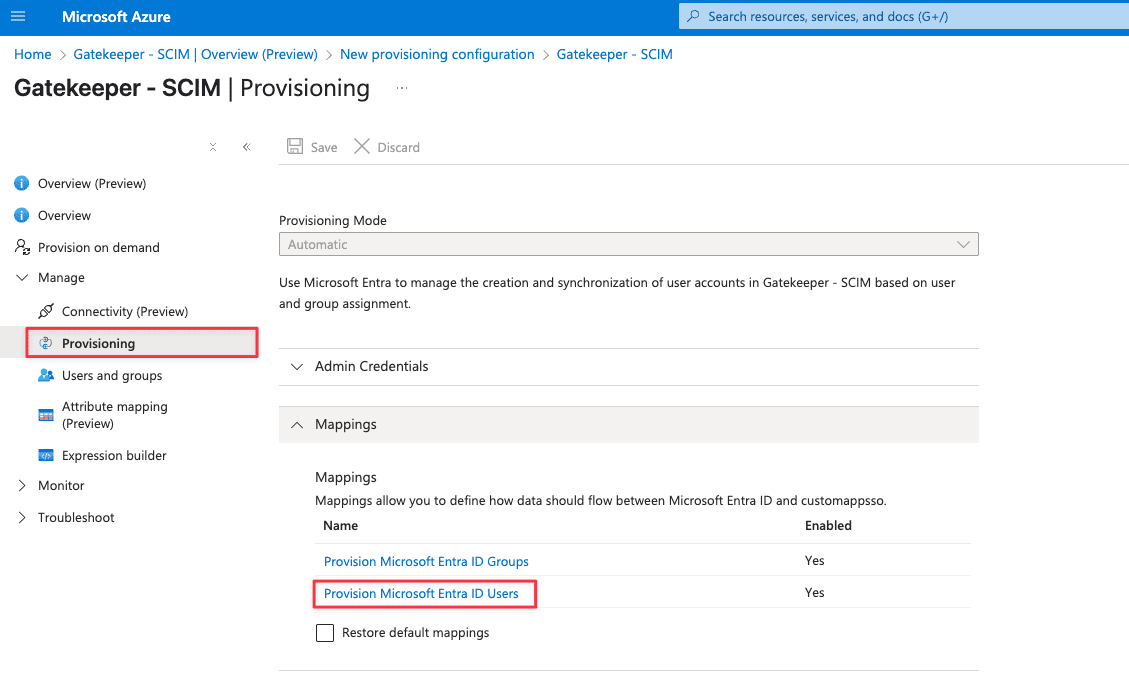Open the portal hamburger menu
1129x691 pixels.
tap(17, 16)
